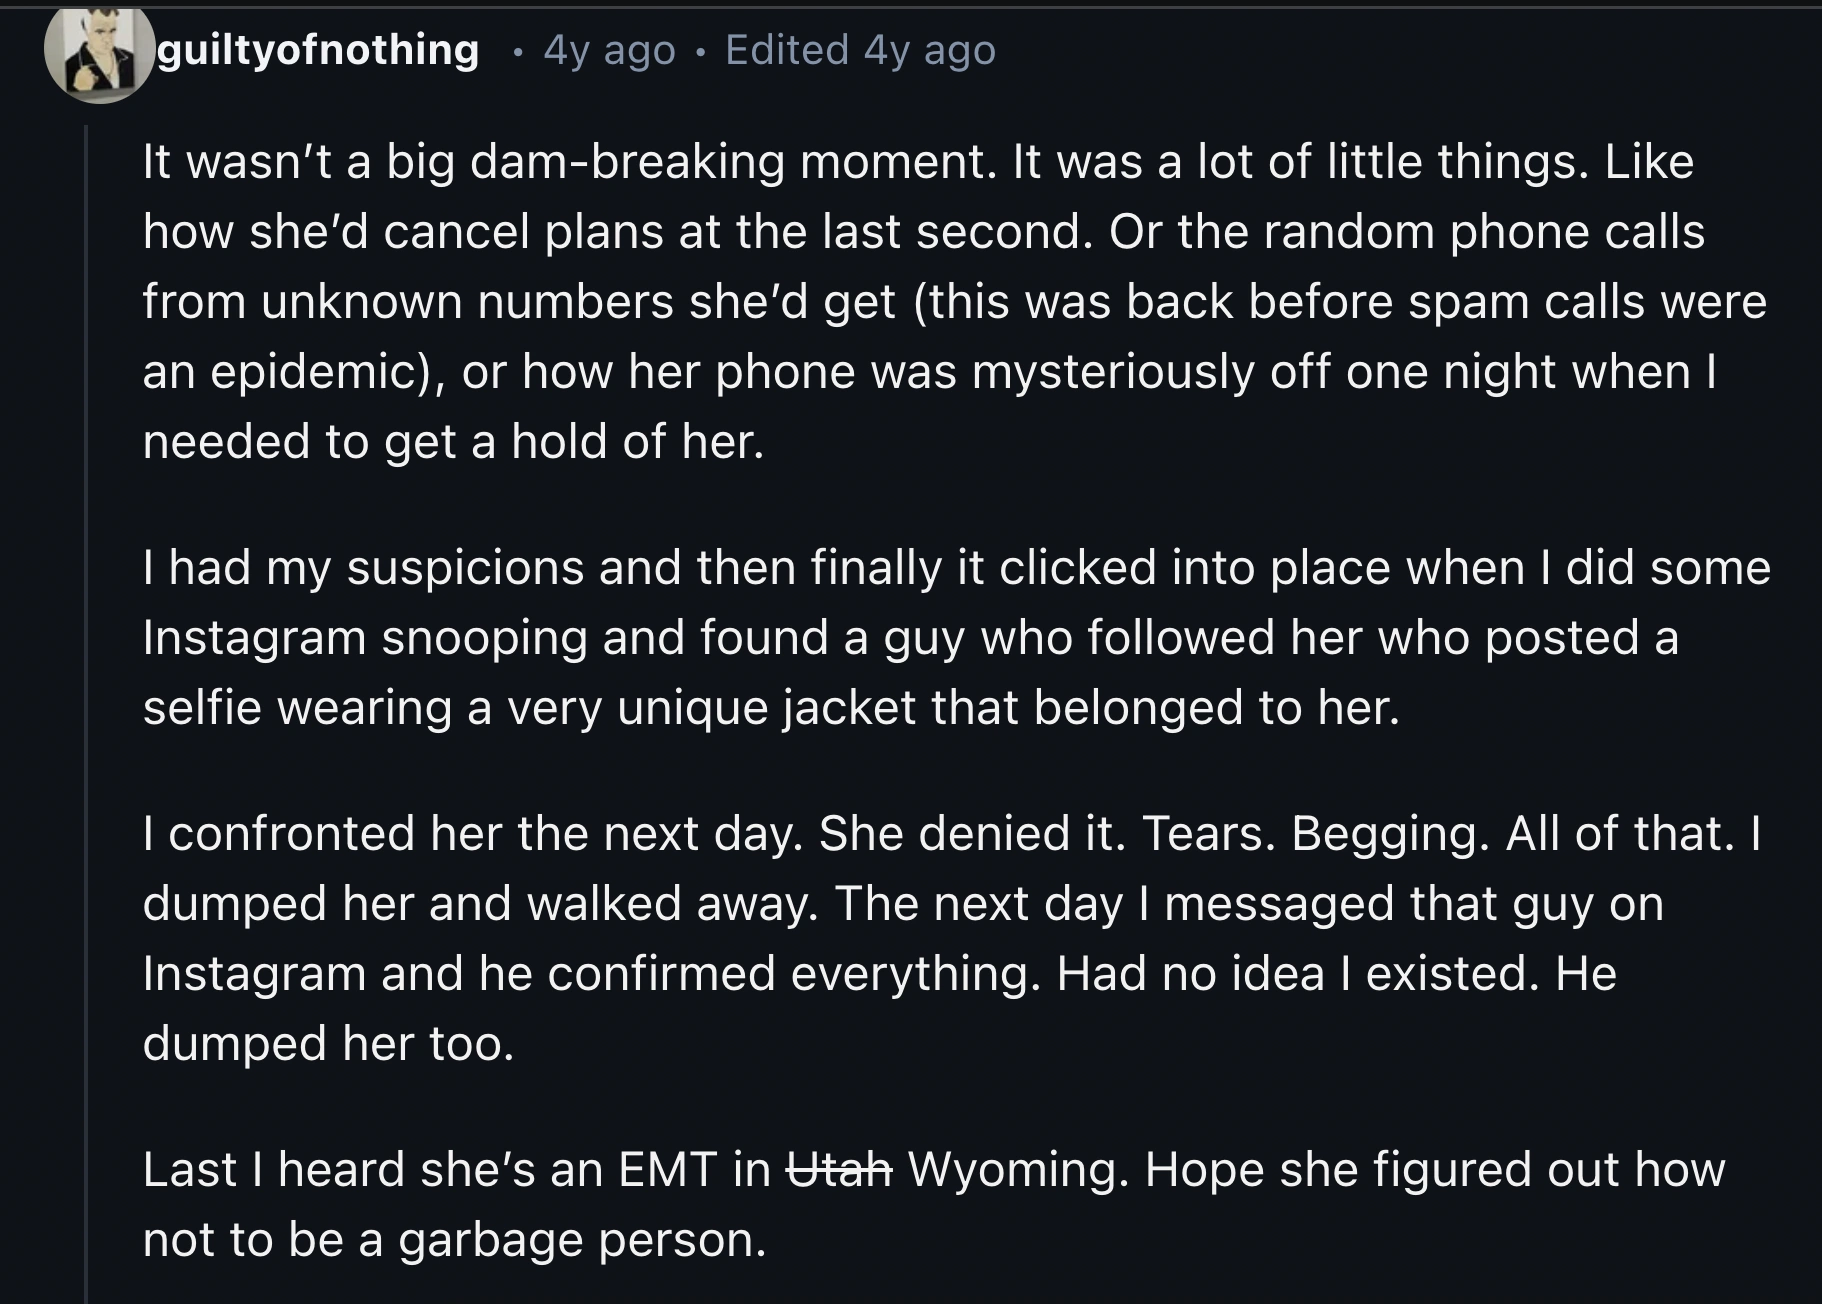Viewport: 1822px width, 1304px height.
Task: Click the struck-through word "Utah"
Action: click(x=839, y=1169)
